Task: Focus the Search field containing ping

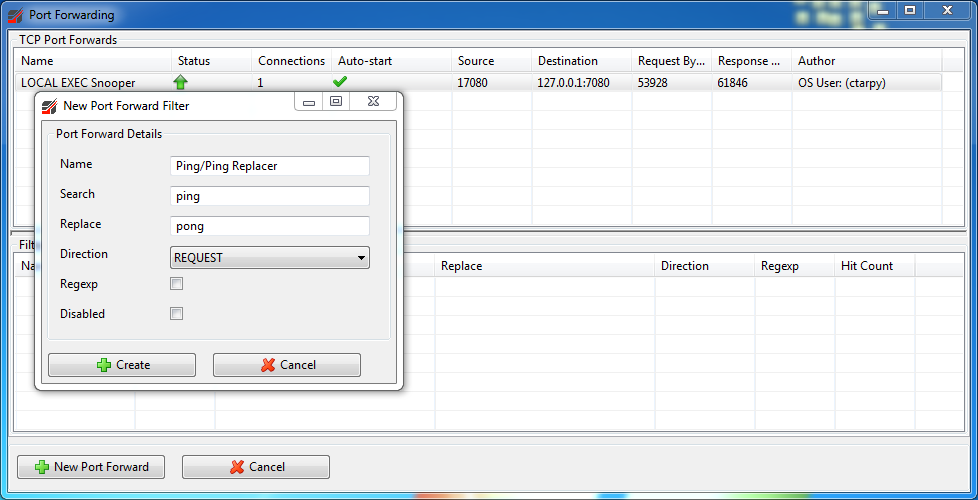Action: click(270, 196)
